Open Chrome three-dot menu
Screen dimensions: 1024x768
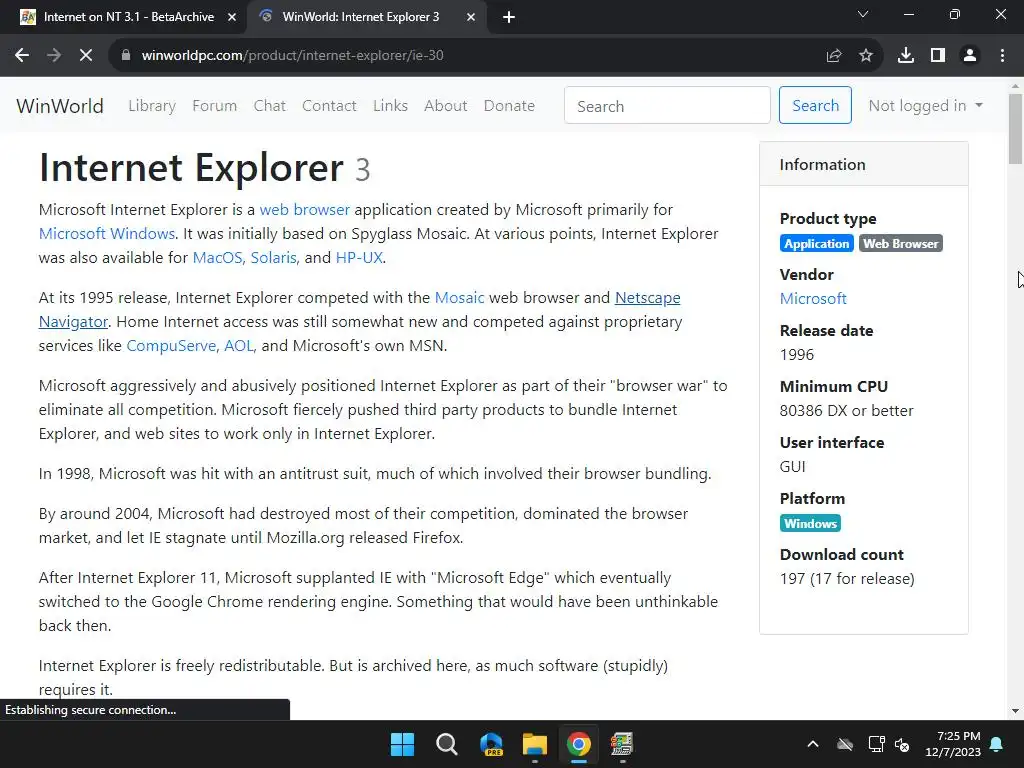click(1002, 56)
